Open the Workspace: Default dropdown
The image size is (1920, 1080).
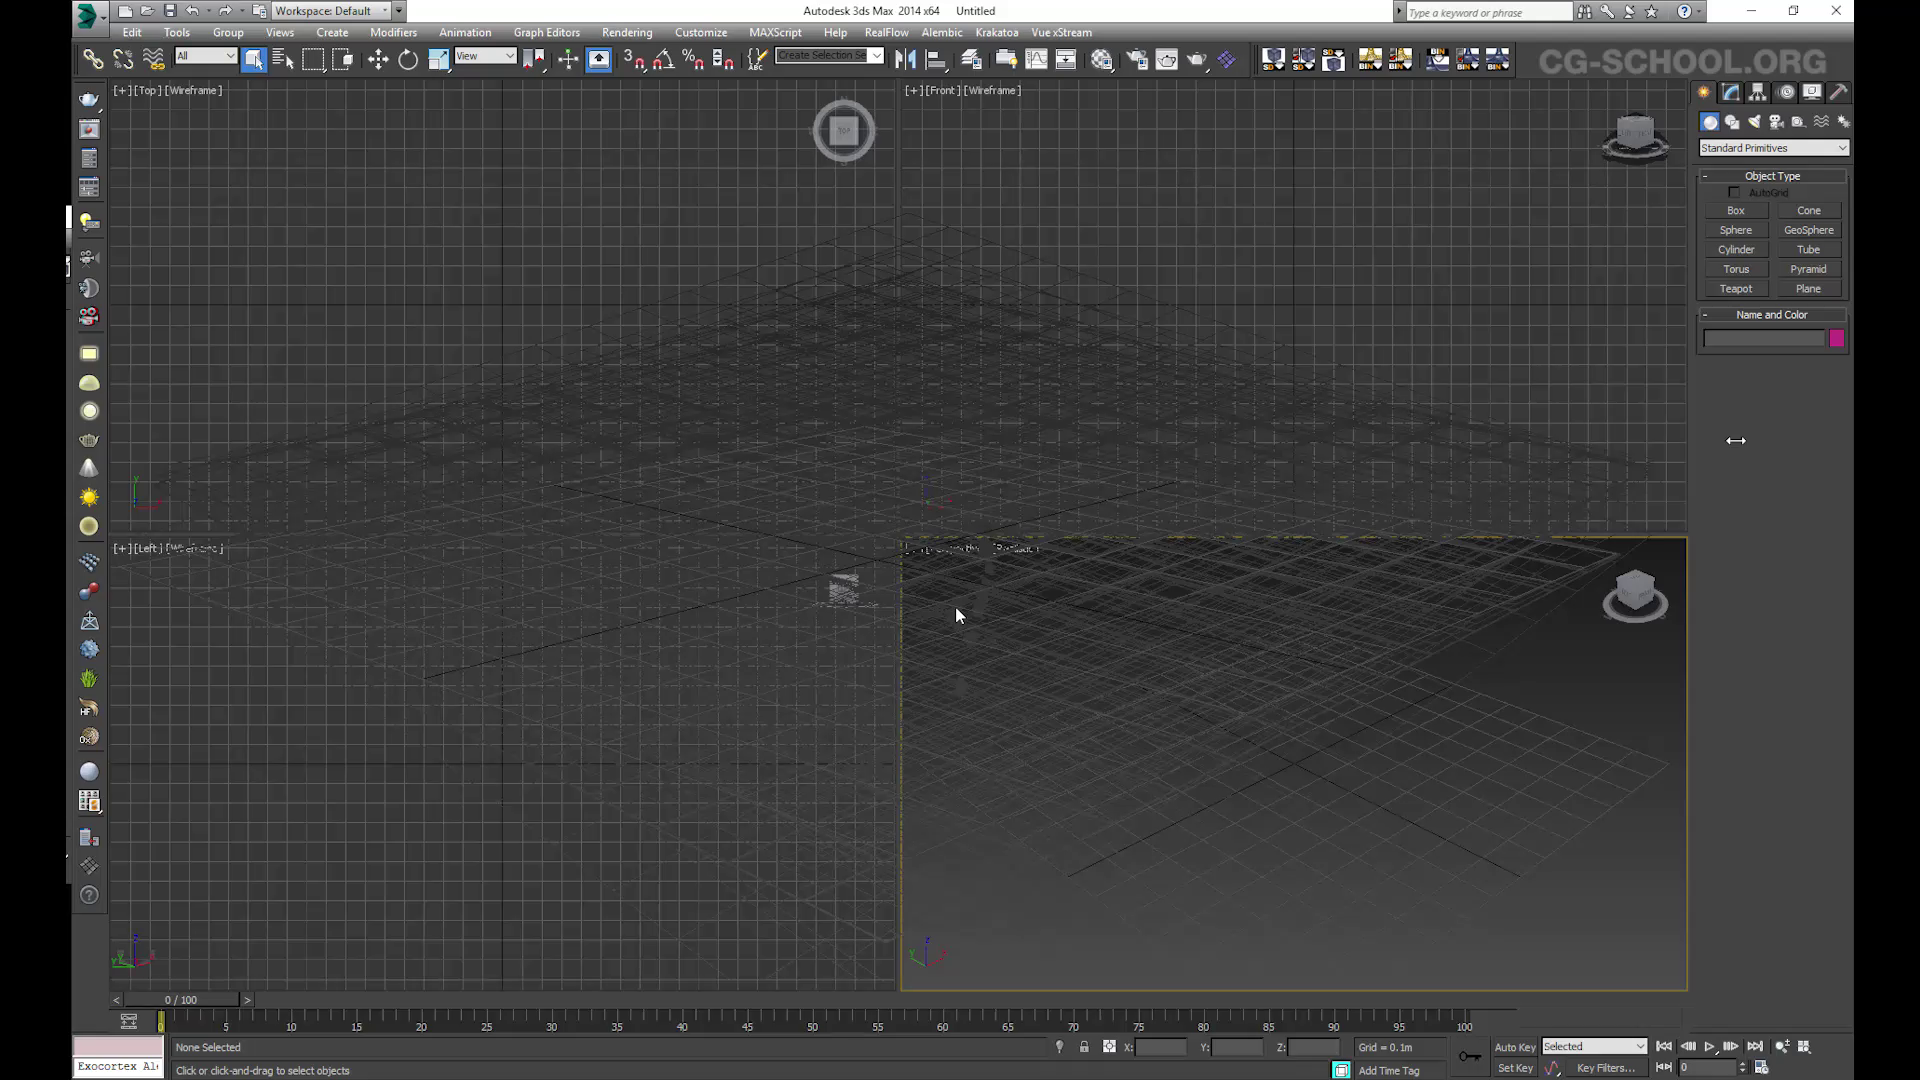tap(330, 11)
